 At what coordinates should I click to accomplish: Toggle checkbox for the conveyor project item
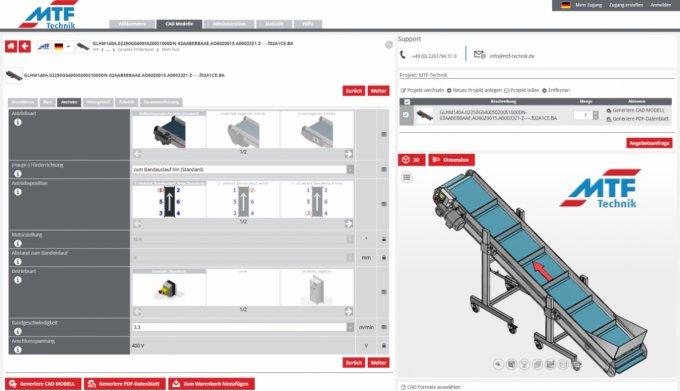[x=406, y=115]
